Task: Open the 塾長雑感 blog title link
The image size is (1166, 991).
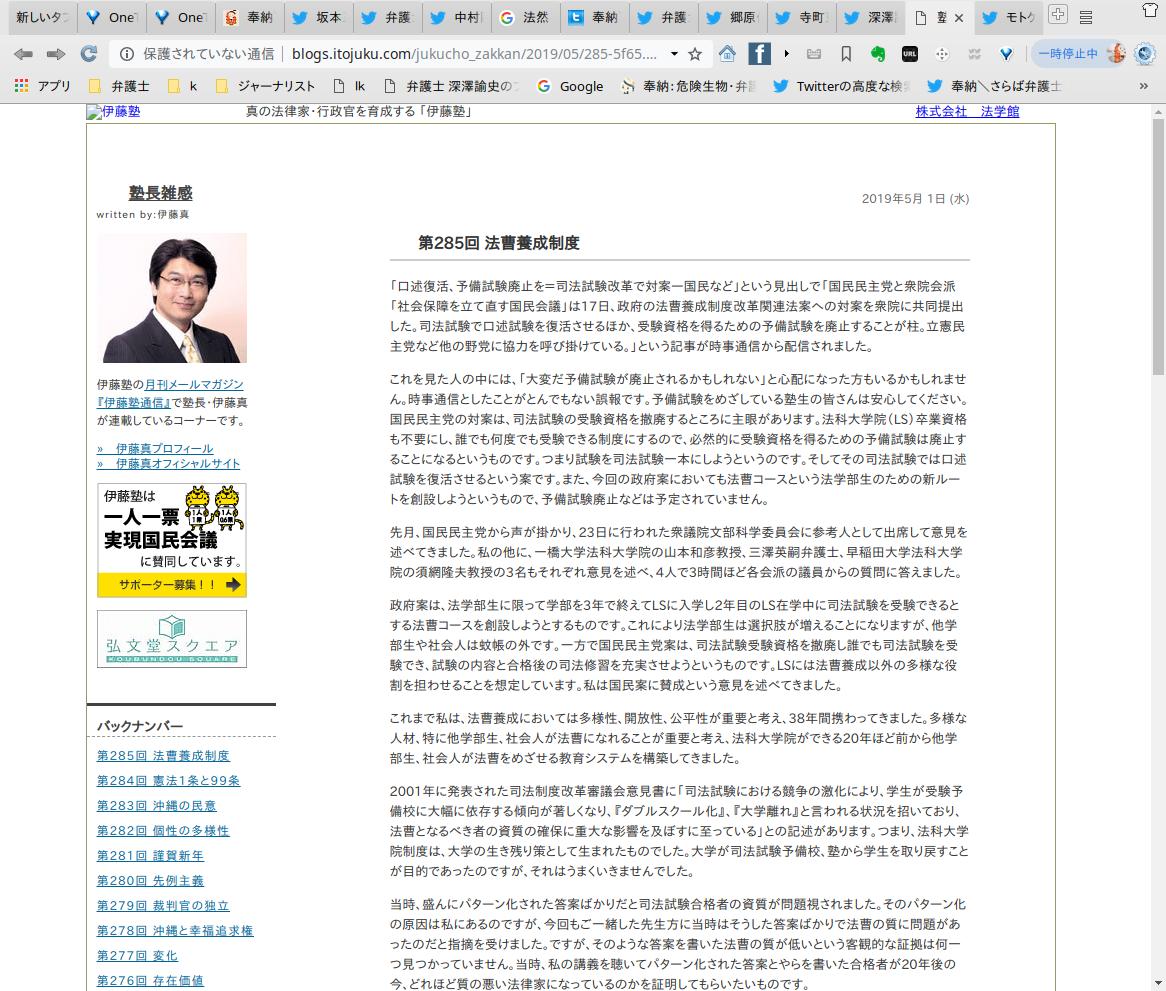Action: point(160,193)
